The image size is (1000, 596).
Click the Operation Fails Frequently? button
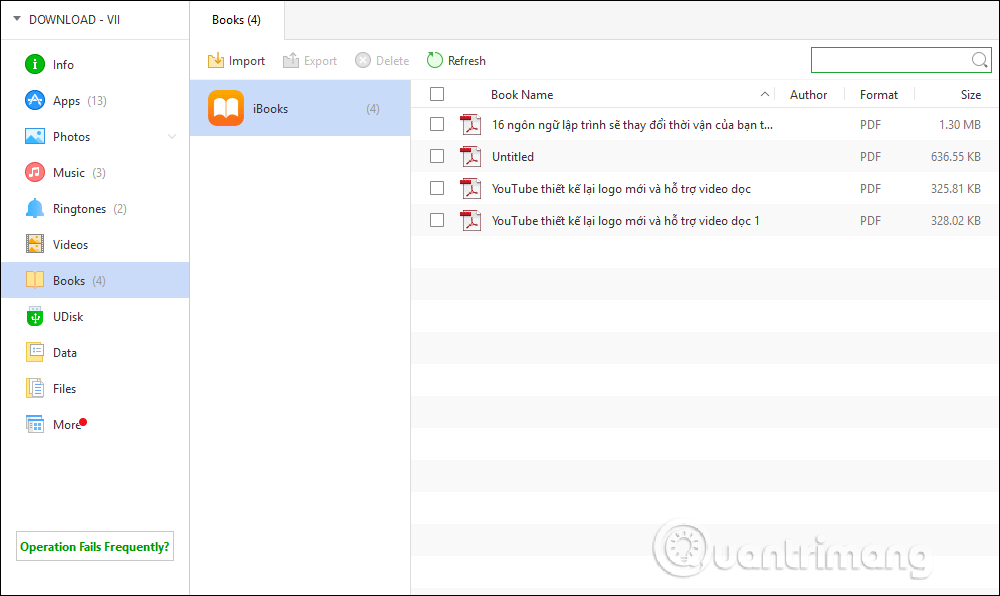pos(95,546)
